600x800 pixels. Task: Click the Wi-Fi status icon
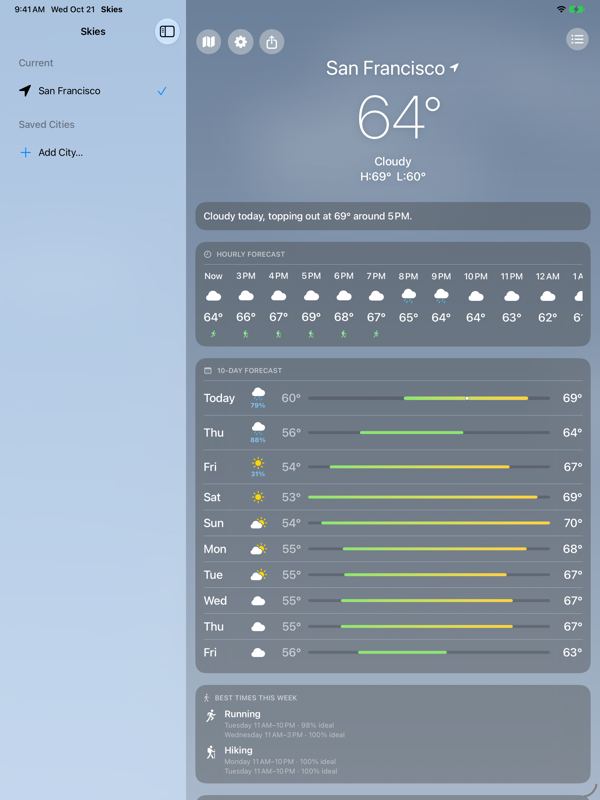[561, 9]
